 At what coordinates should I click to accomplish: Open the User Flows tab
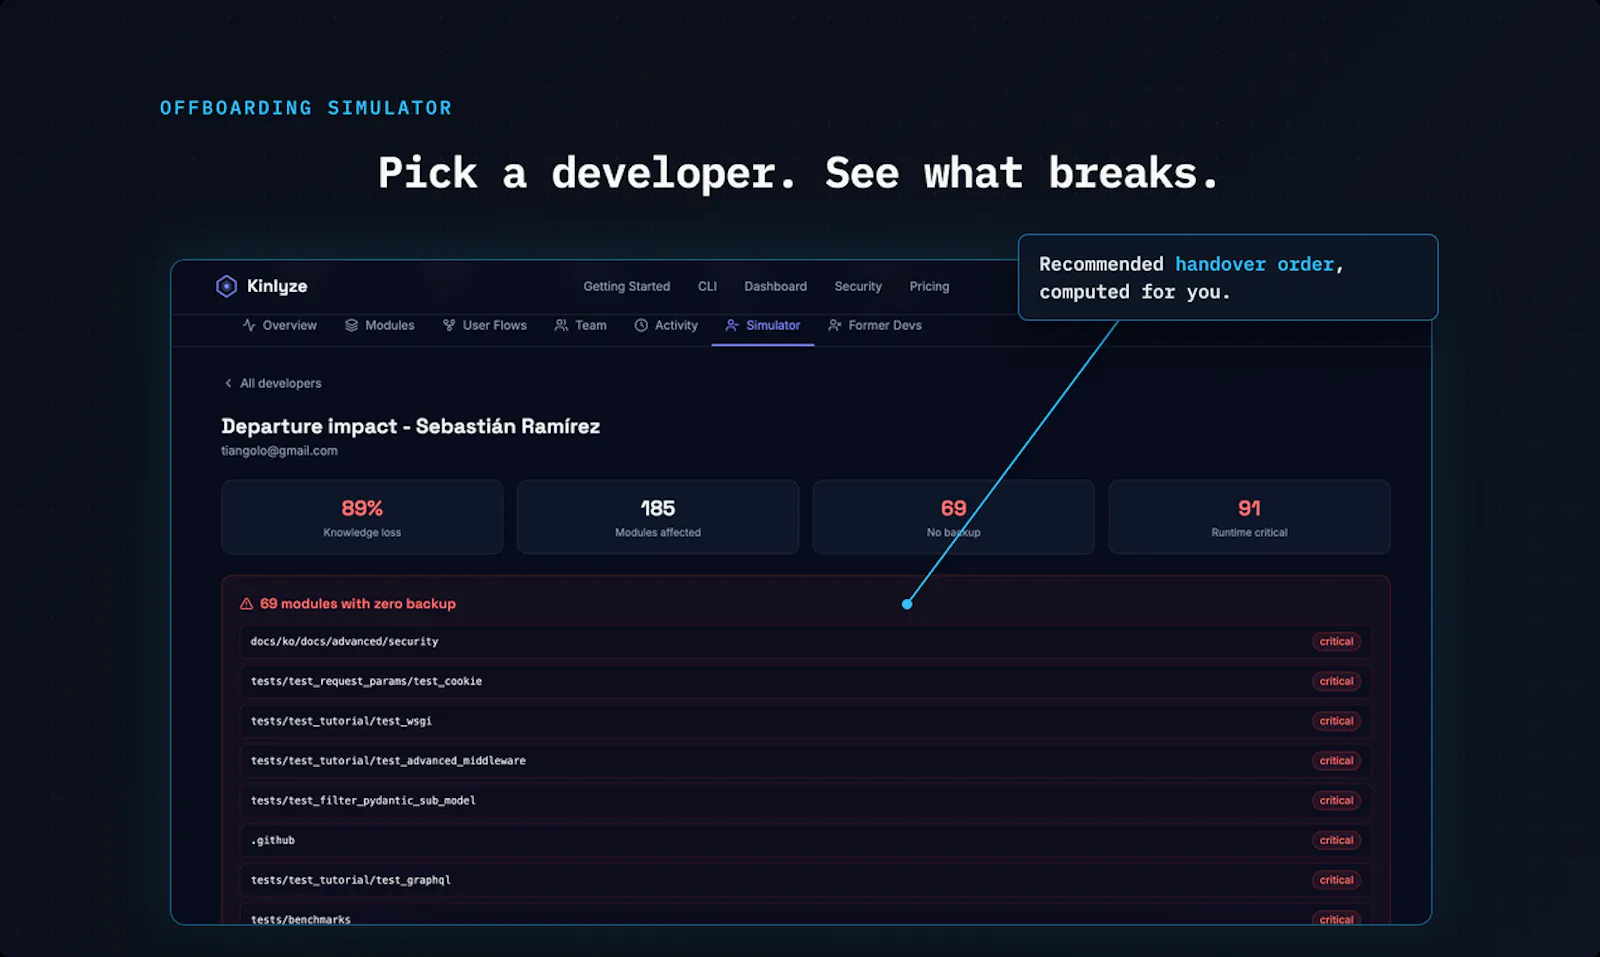tap(484, 325)
